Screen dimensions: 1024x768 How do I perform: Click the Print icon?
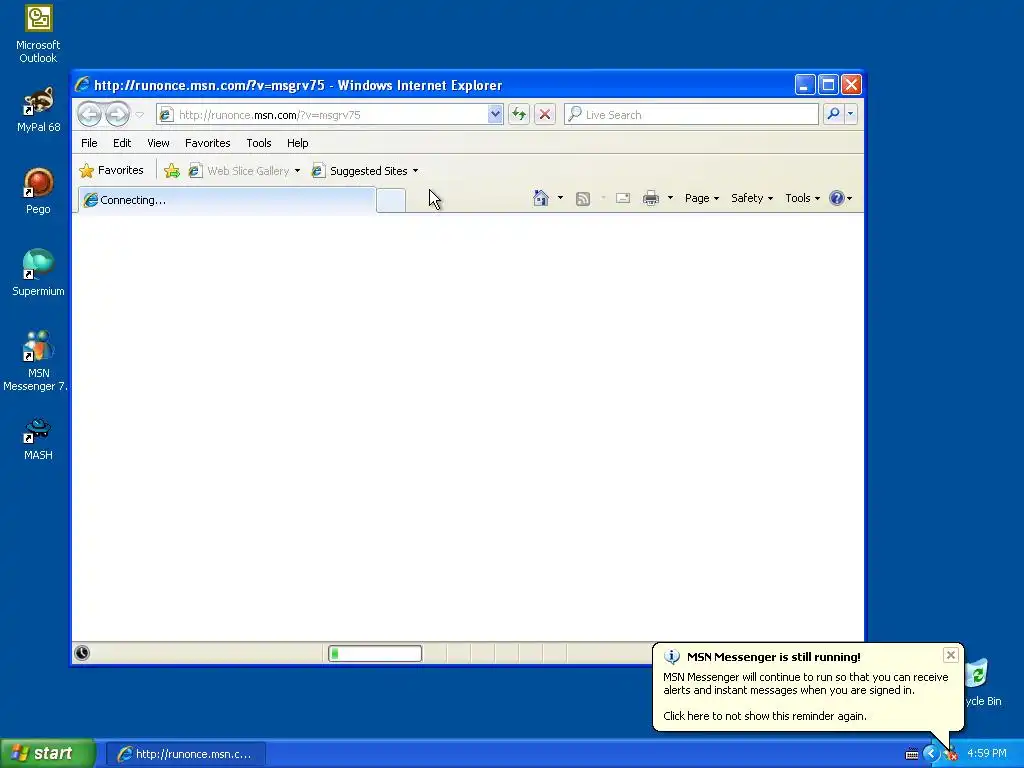pos(650,198)
